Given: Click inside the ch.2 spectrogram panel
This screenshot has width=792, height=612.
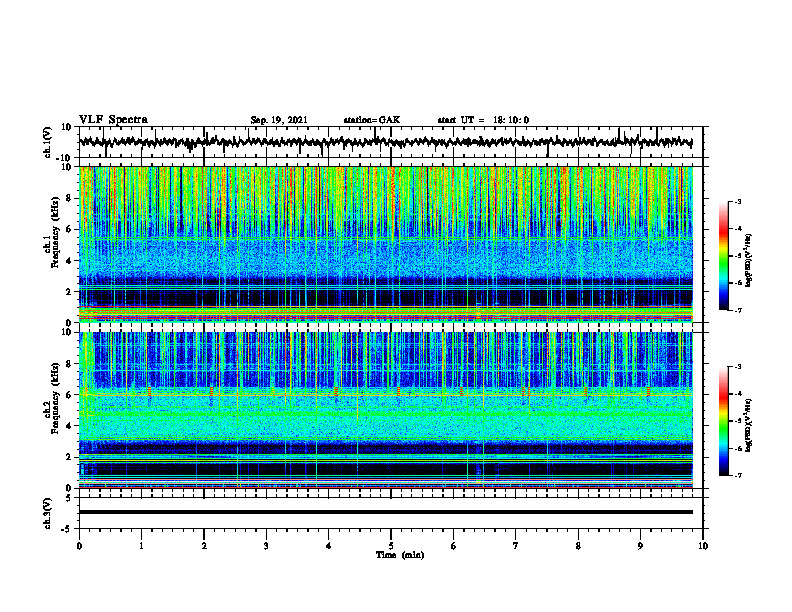Looking at the screenshot, I should point(386,410).
